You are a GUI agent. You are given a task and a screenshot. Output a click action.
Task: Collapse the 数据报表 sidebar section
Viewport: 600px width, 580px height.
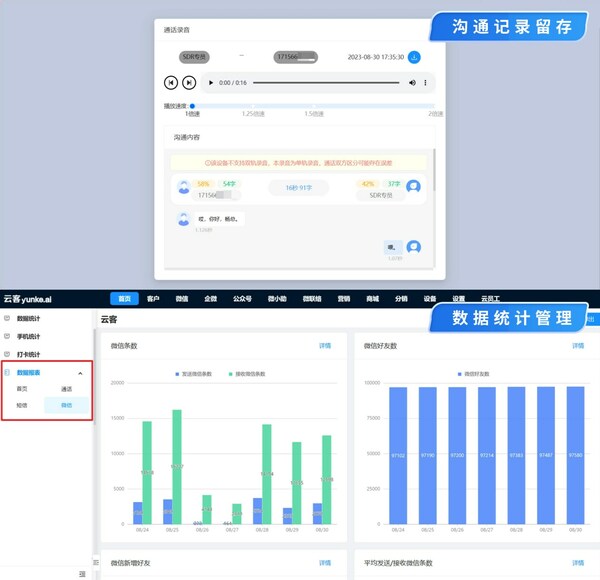click(x=80, y=372)
